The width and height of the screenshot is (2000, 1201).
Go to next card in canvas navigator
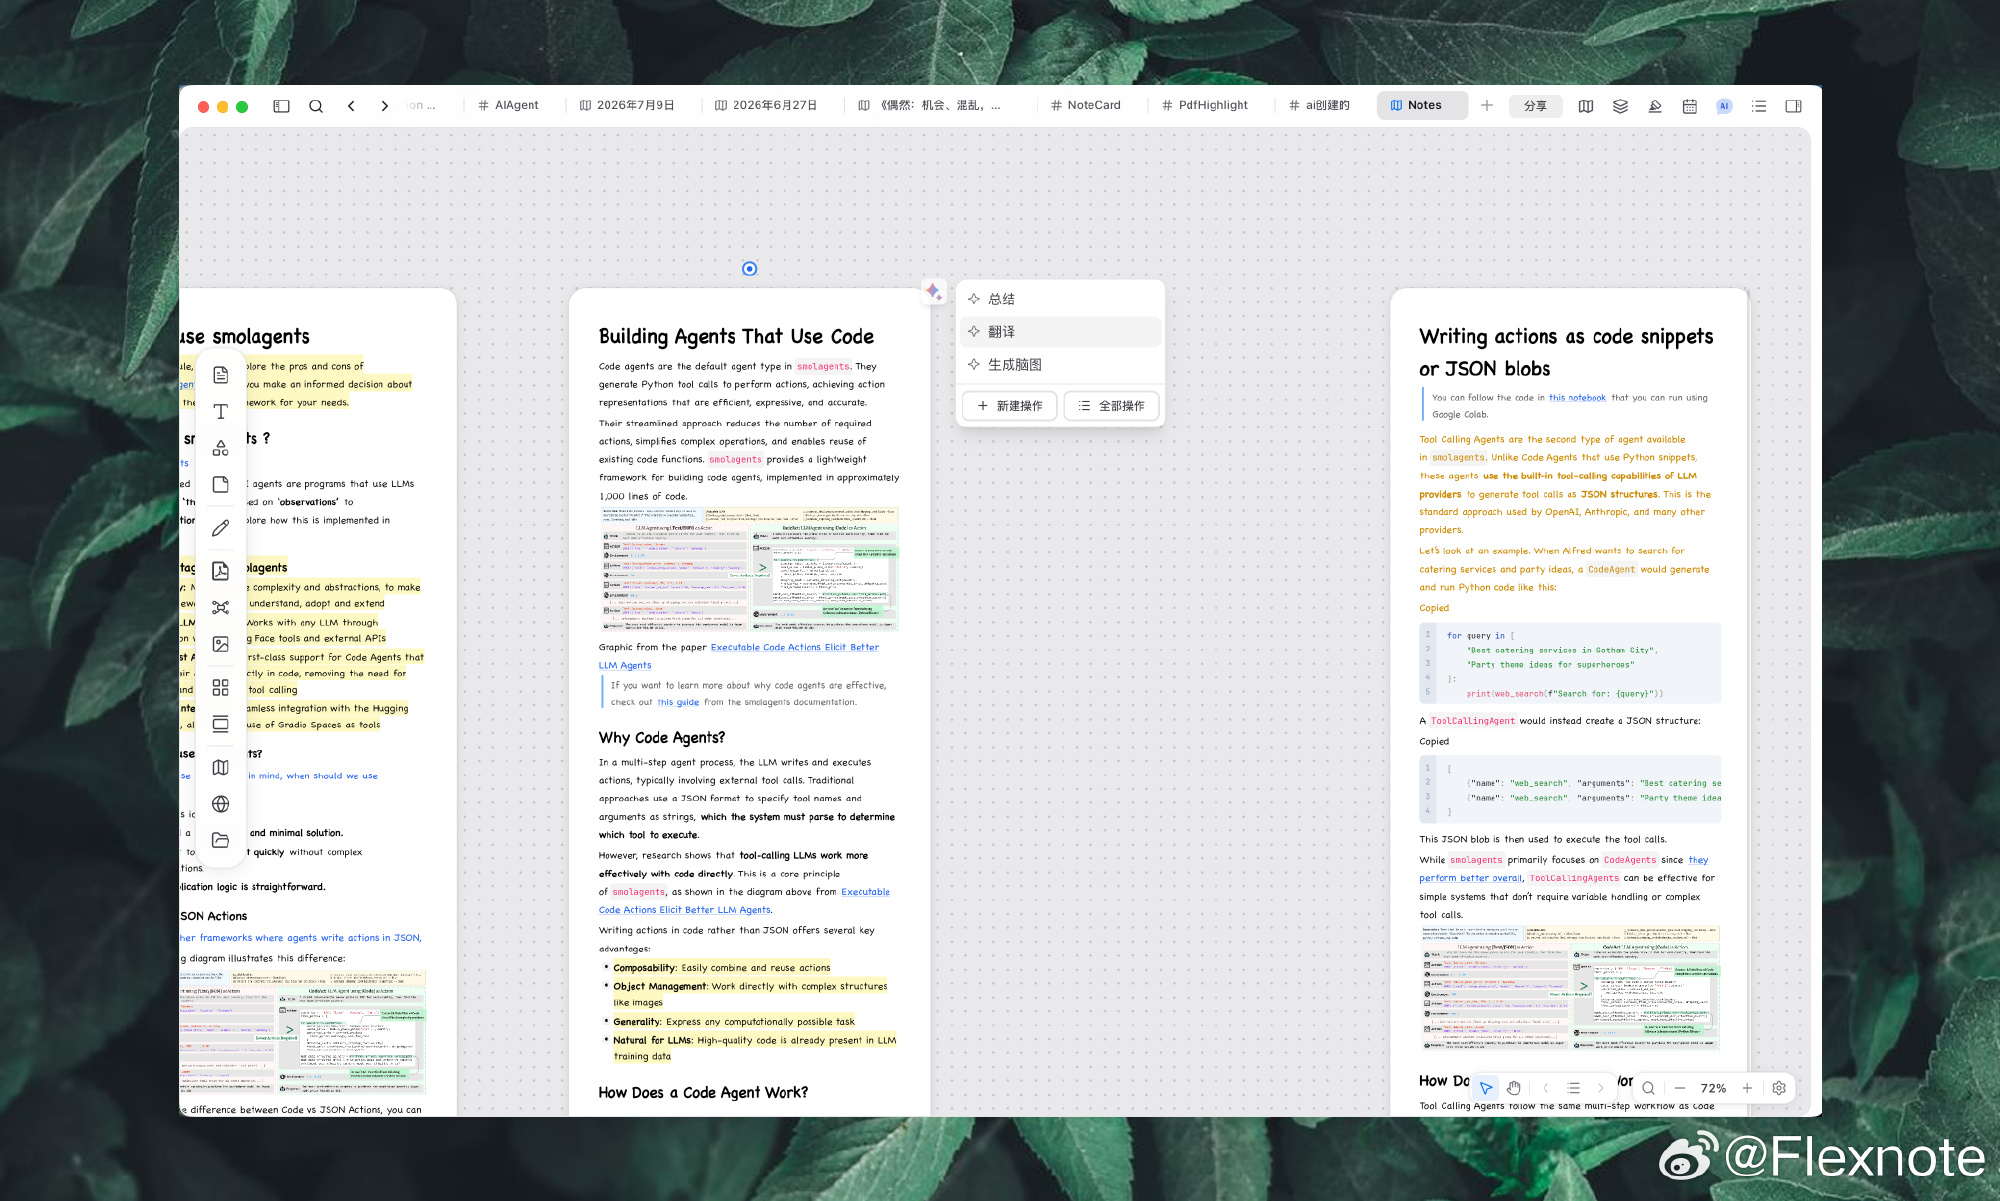point(1601,1088)
